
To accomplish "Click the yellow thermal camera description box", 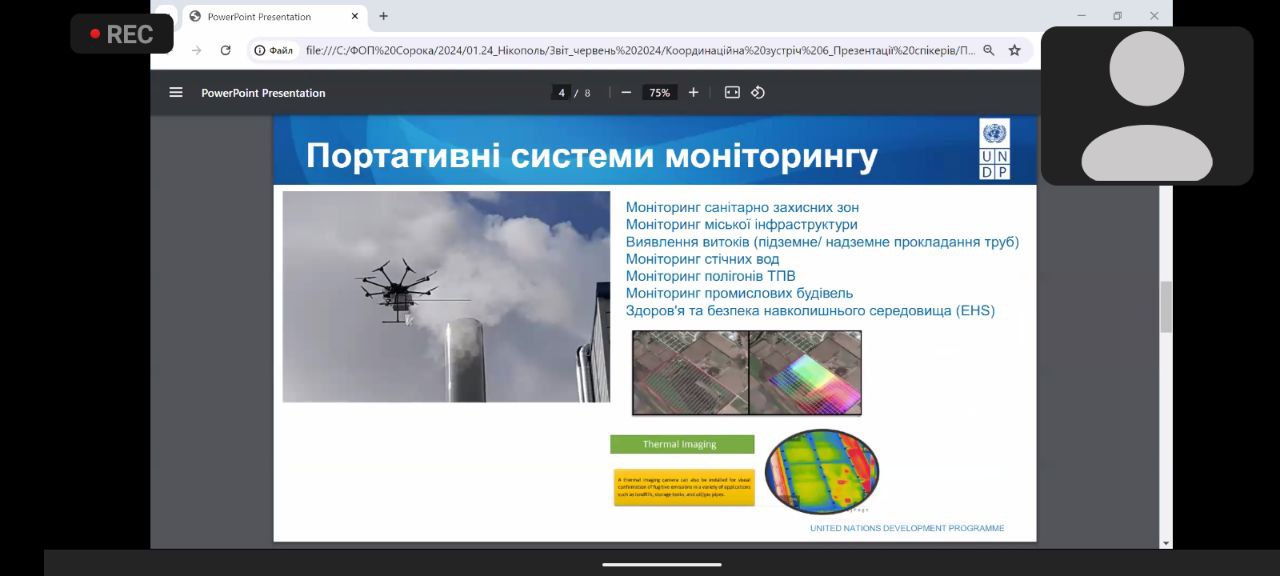I will coord(684,487).
